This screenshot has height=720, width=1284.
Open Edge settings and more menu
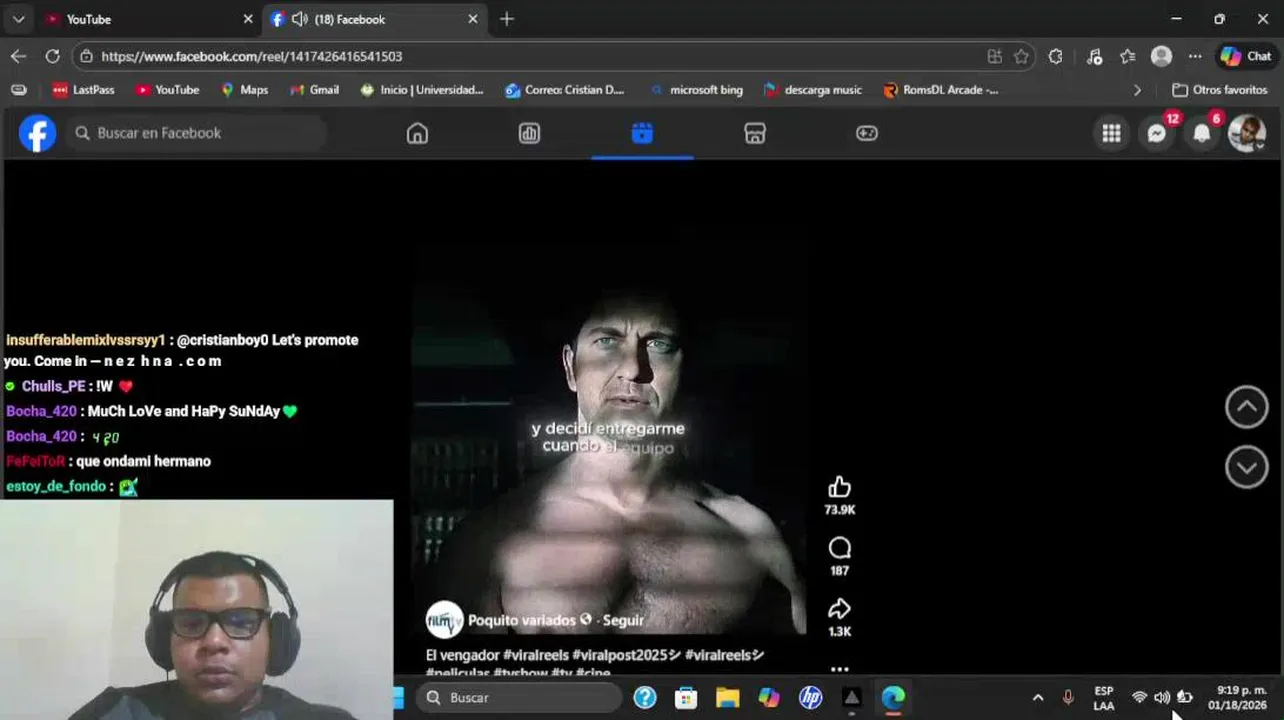pos(1195,57)
